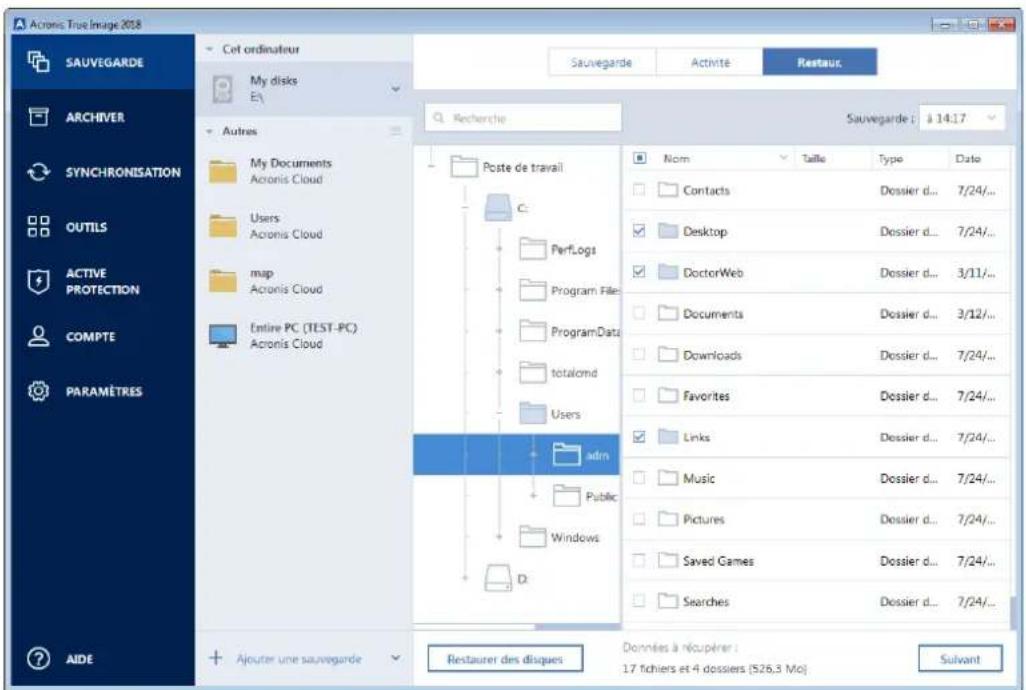Viewport: 1026px width, 690px height.
Task: Switch to the Sauvegarde tab
Action: (601, 62)
